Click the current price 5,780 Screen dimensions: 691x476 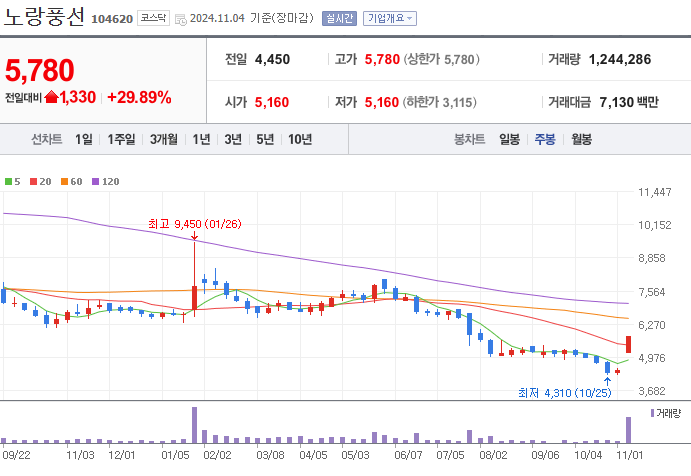click(40, 71)
